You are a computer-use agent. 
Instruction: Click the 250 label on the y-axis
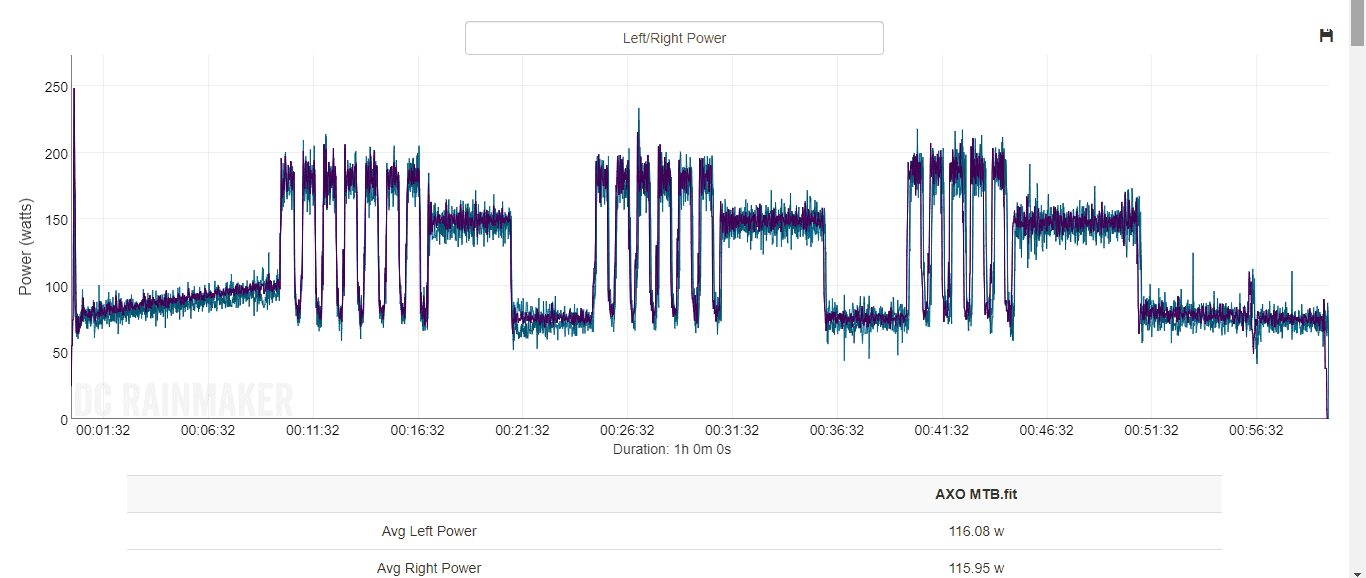[x=56, y=87]
